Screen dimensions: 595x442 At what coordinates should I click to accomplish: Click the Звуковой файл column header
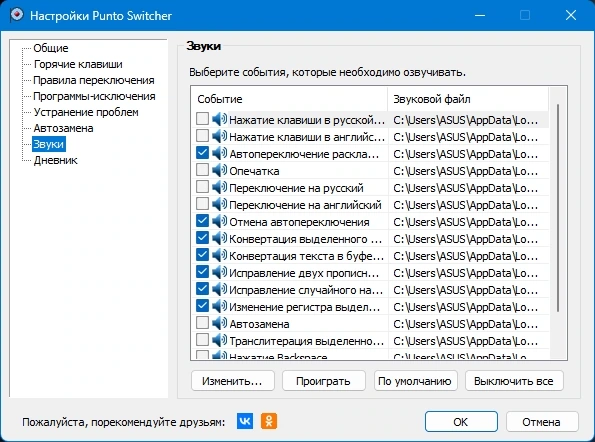click(468, 99)
